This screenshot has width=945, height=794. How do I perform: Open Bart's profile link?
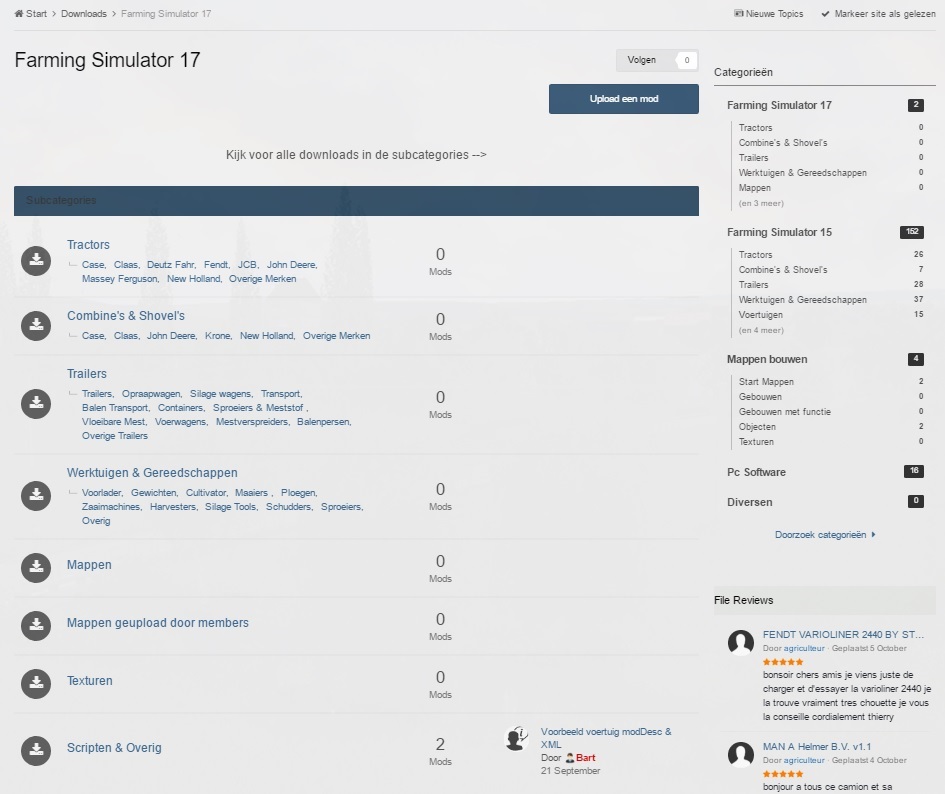click(585, 758)
